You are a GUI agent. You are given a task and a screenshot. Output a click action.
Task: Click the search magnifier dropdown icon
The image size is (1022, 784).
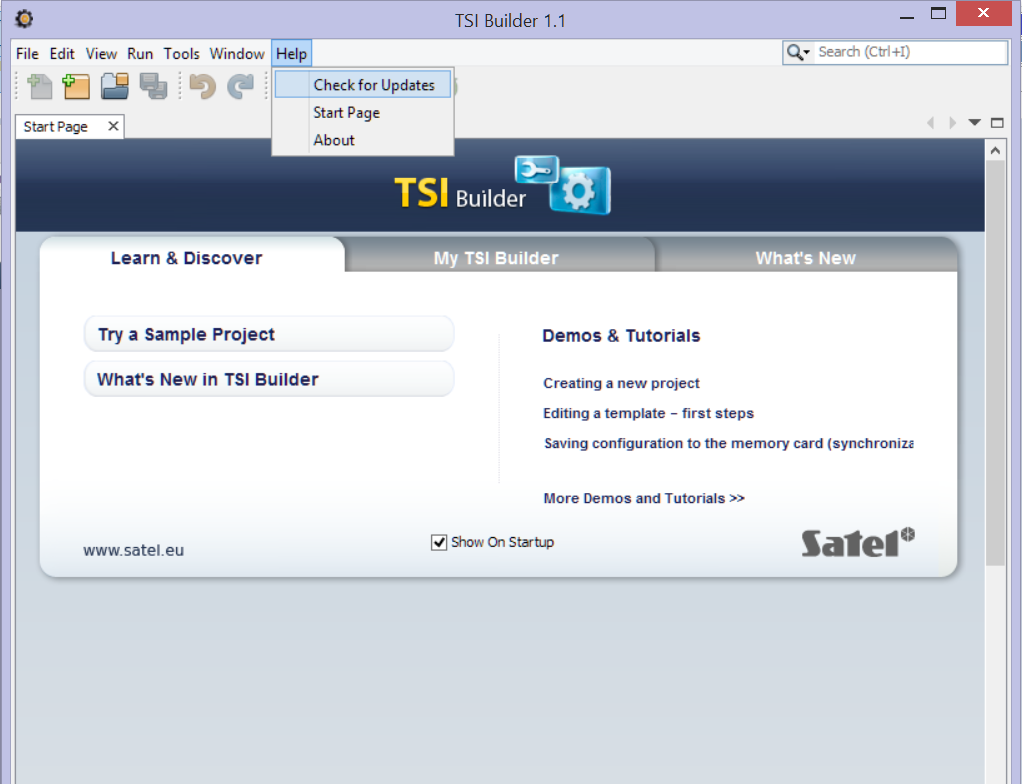pyautogui.click(x=798, y=52)
